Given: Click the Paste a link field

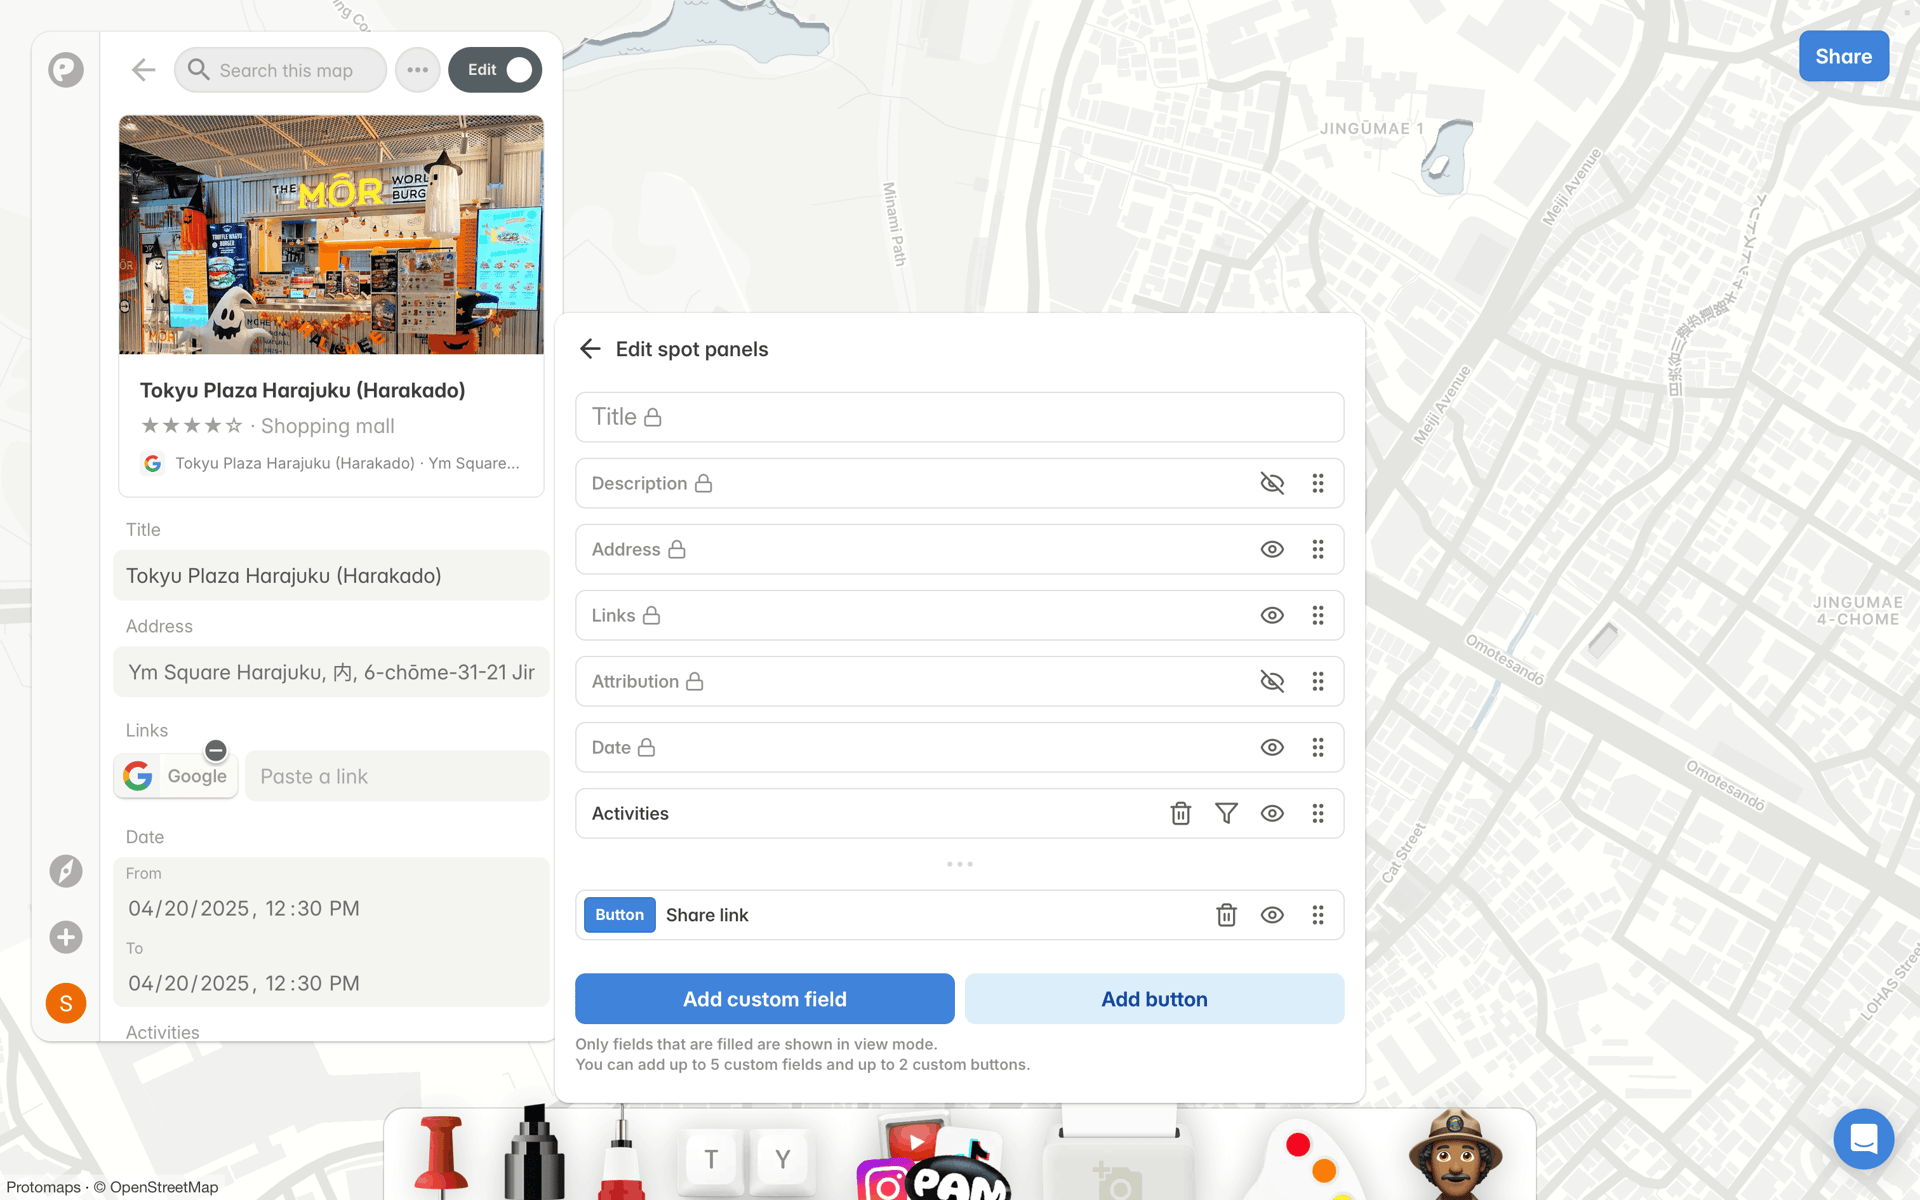Looking at the screenshot, I should pos(397,776).
